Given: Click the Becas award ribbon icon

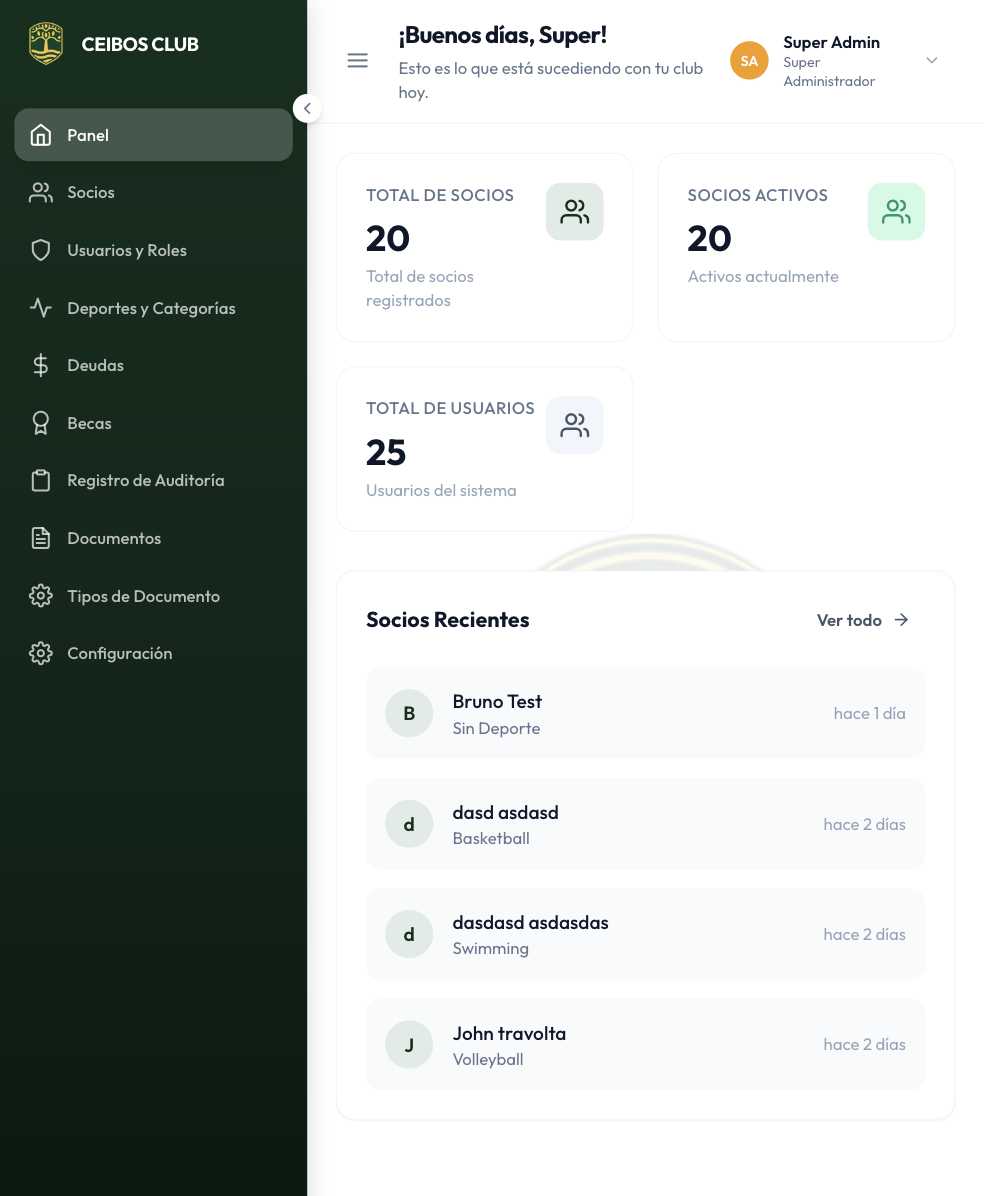Looking at the screenshot, I should click(41, 424).
